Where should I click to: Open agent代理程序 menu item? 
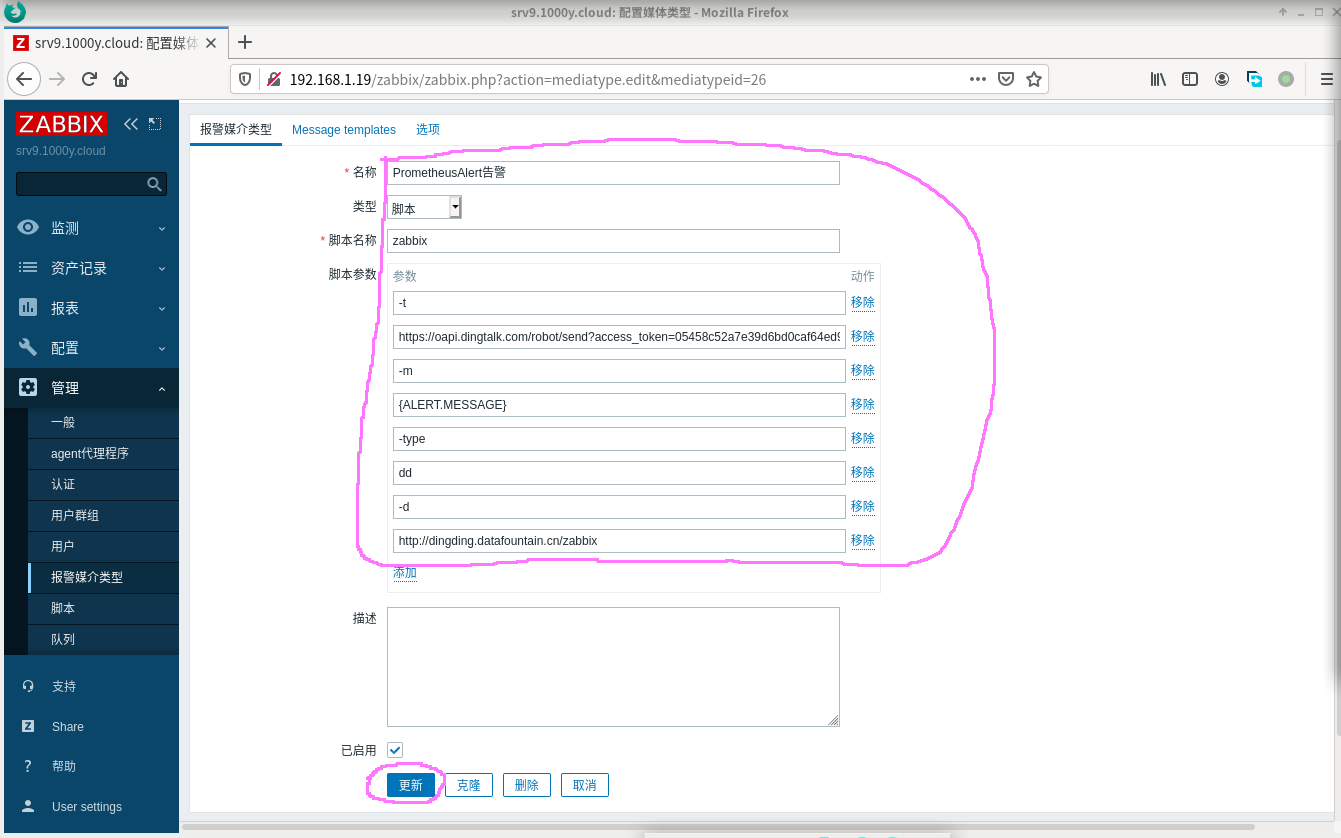pos(103,454)
